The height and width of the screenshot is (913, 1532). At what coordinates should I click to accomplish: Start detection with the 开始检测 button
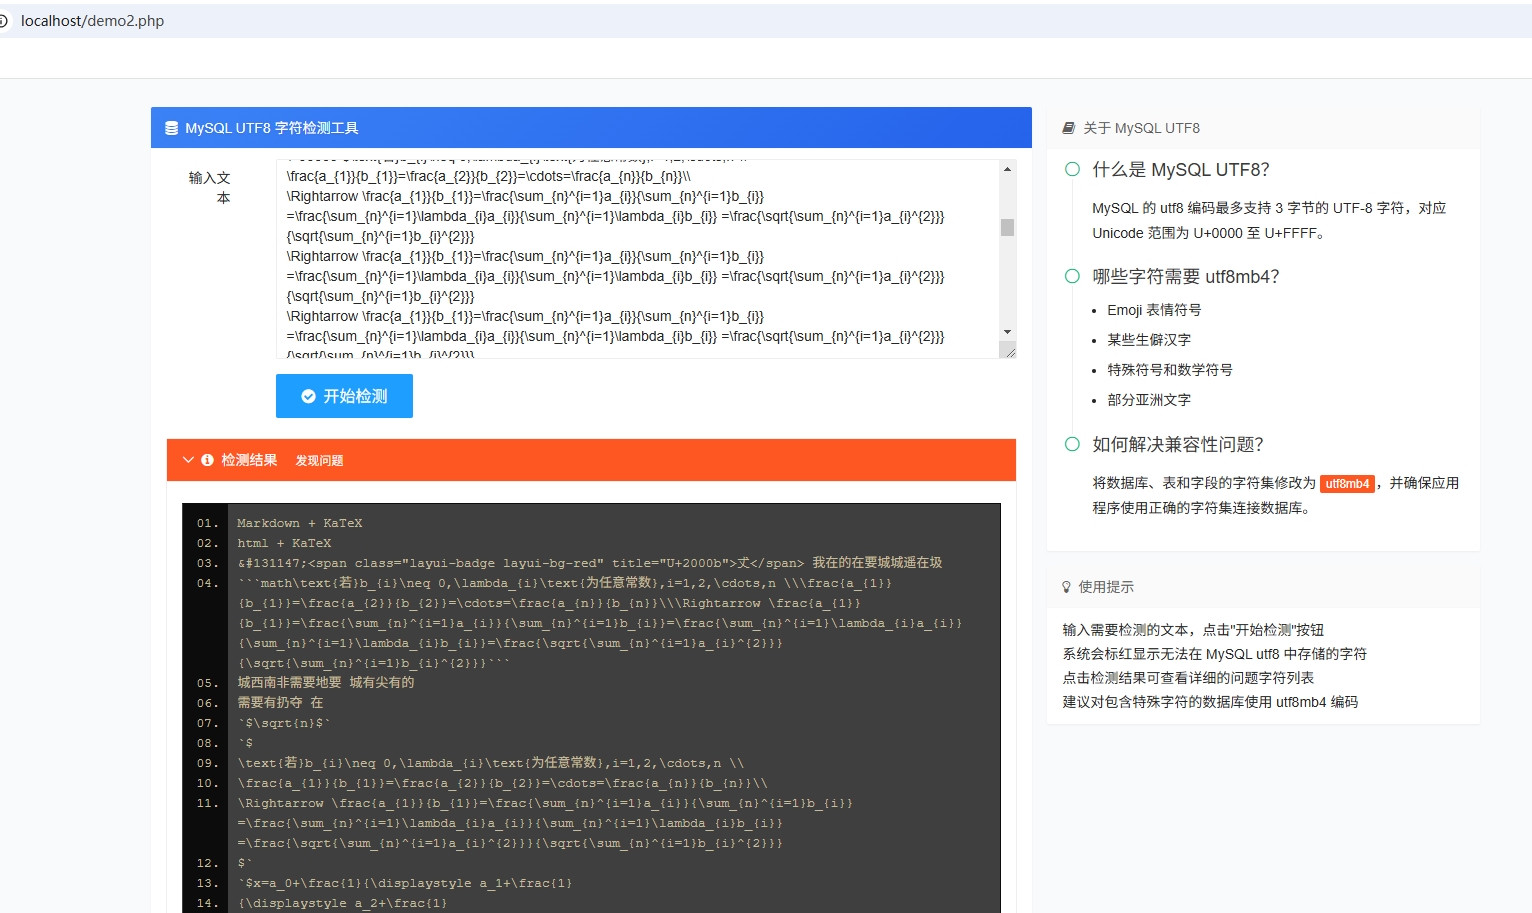[x=344, y=396]
